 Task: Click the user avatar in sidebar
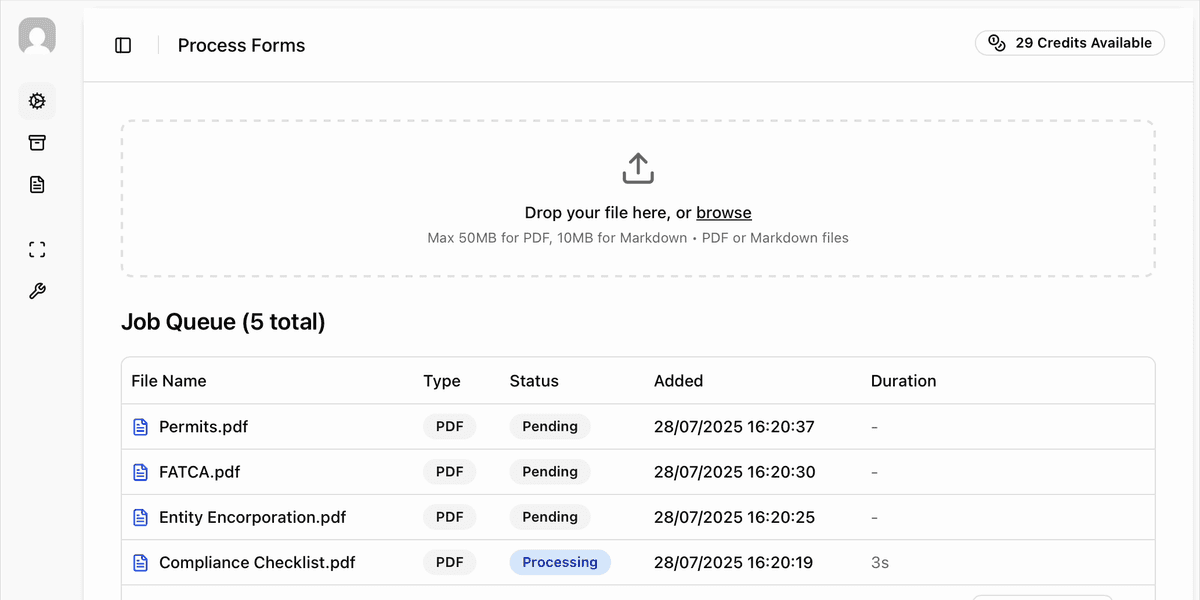point(37,37)
